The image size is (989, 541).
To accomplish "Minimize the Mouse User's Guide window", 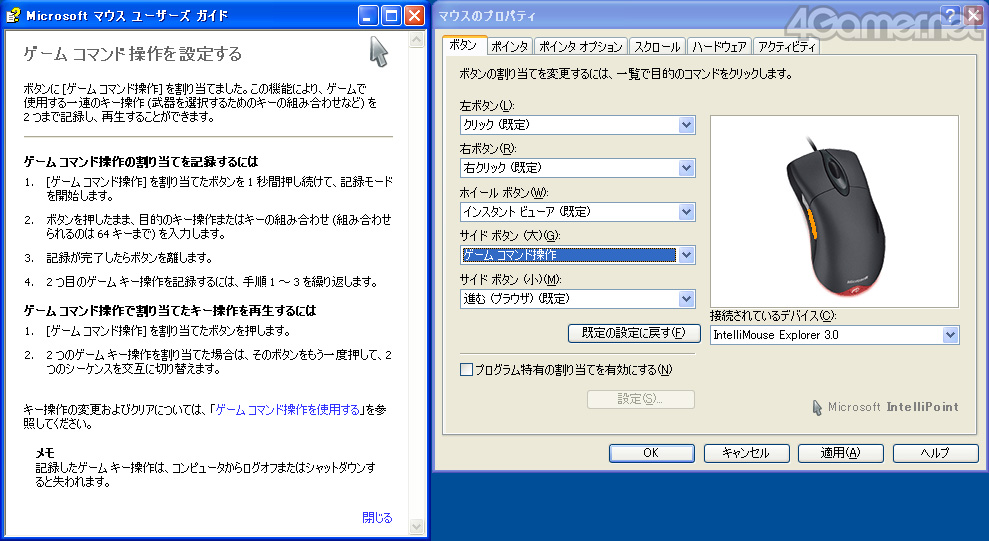I will [368, 15].
